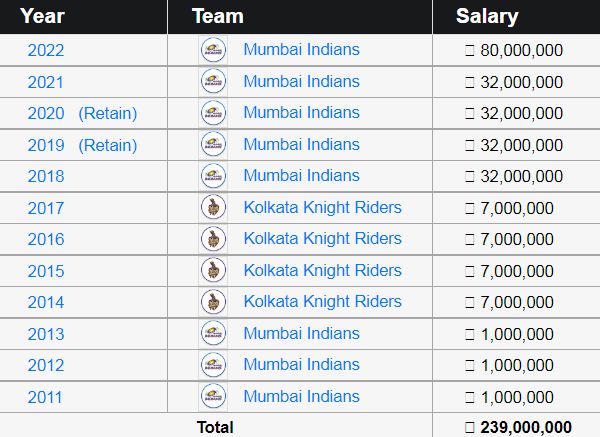
Task: Open the 2020 year link
Action: tap(46, 113)
